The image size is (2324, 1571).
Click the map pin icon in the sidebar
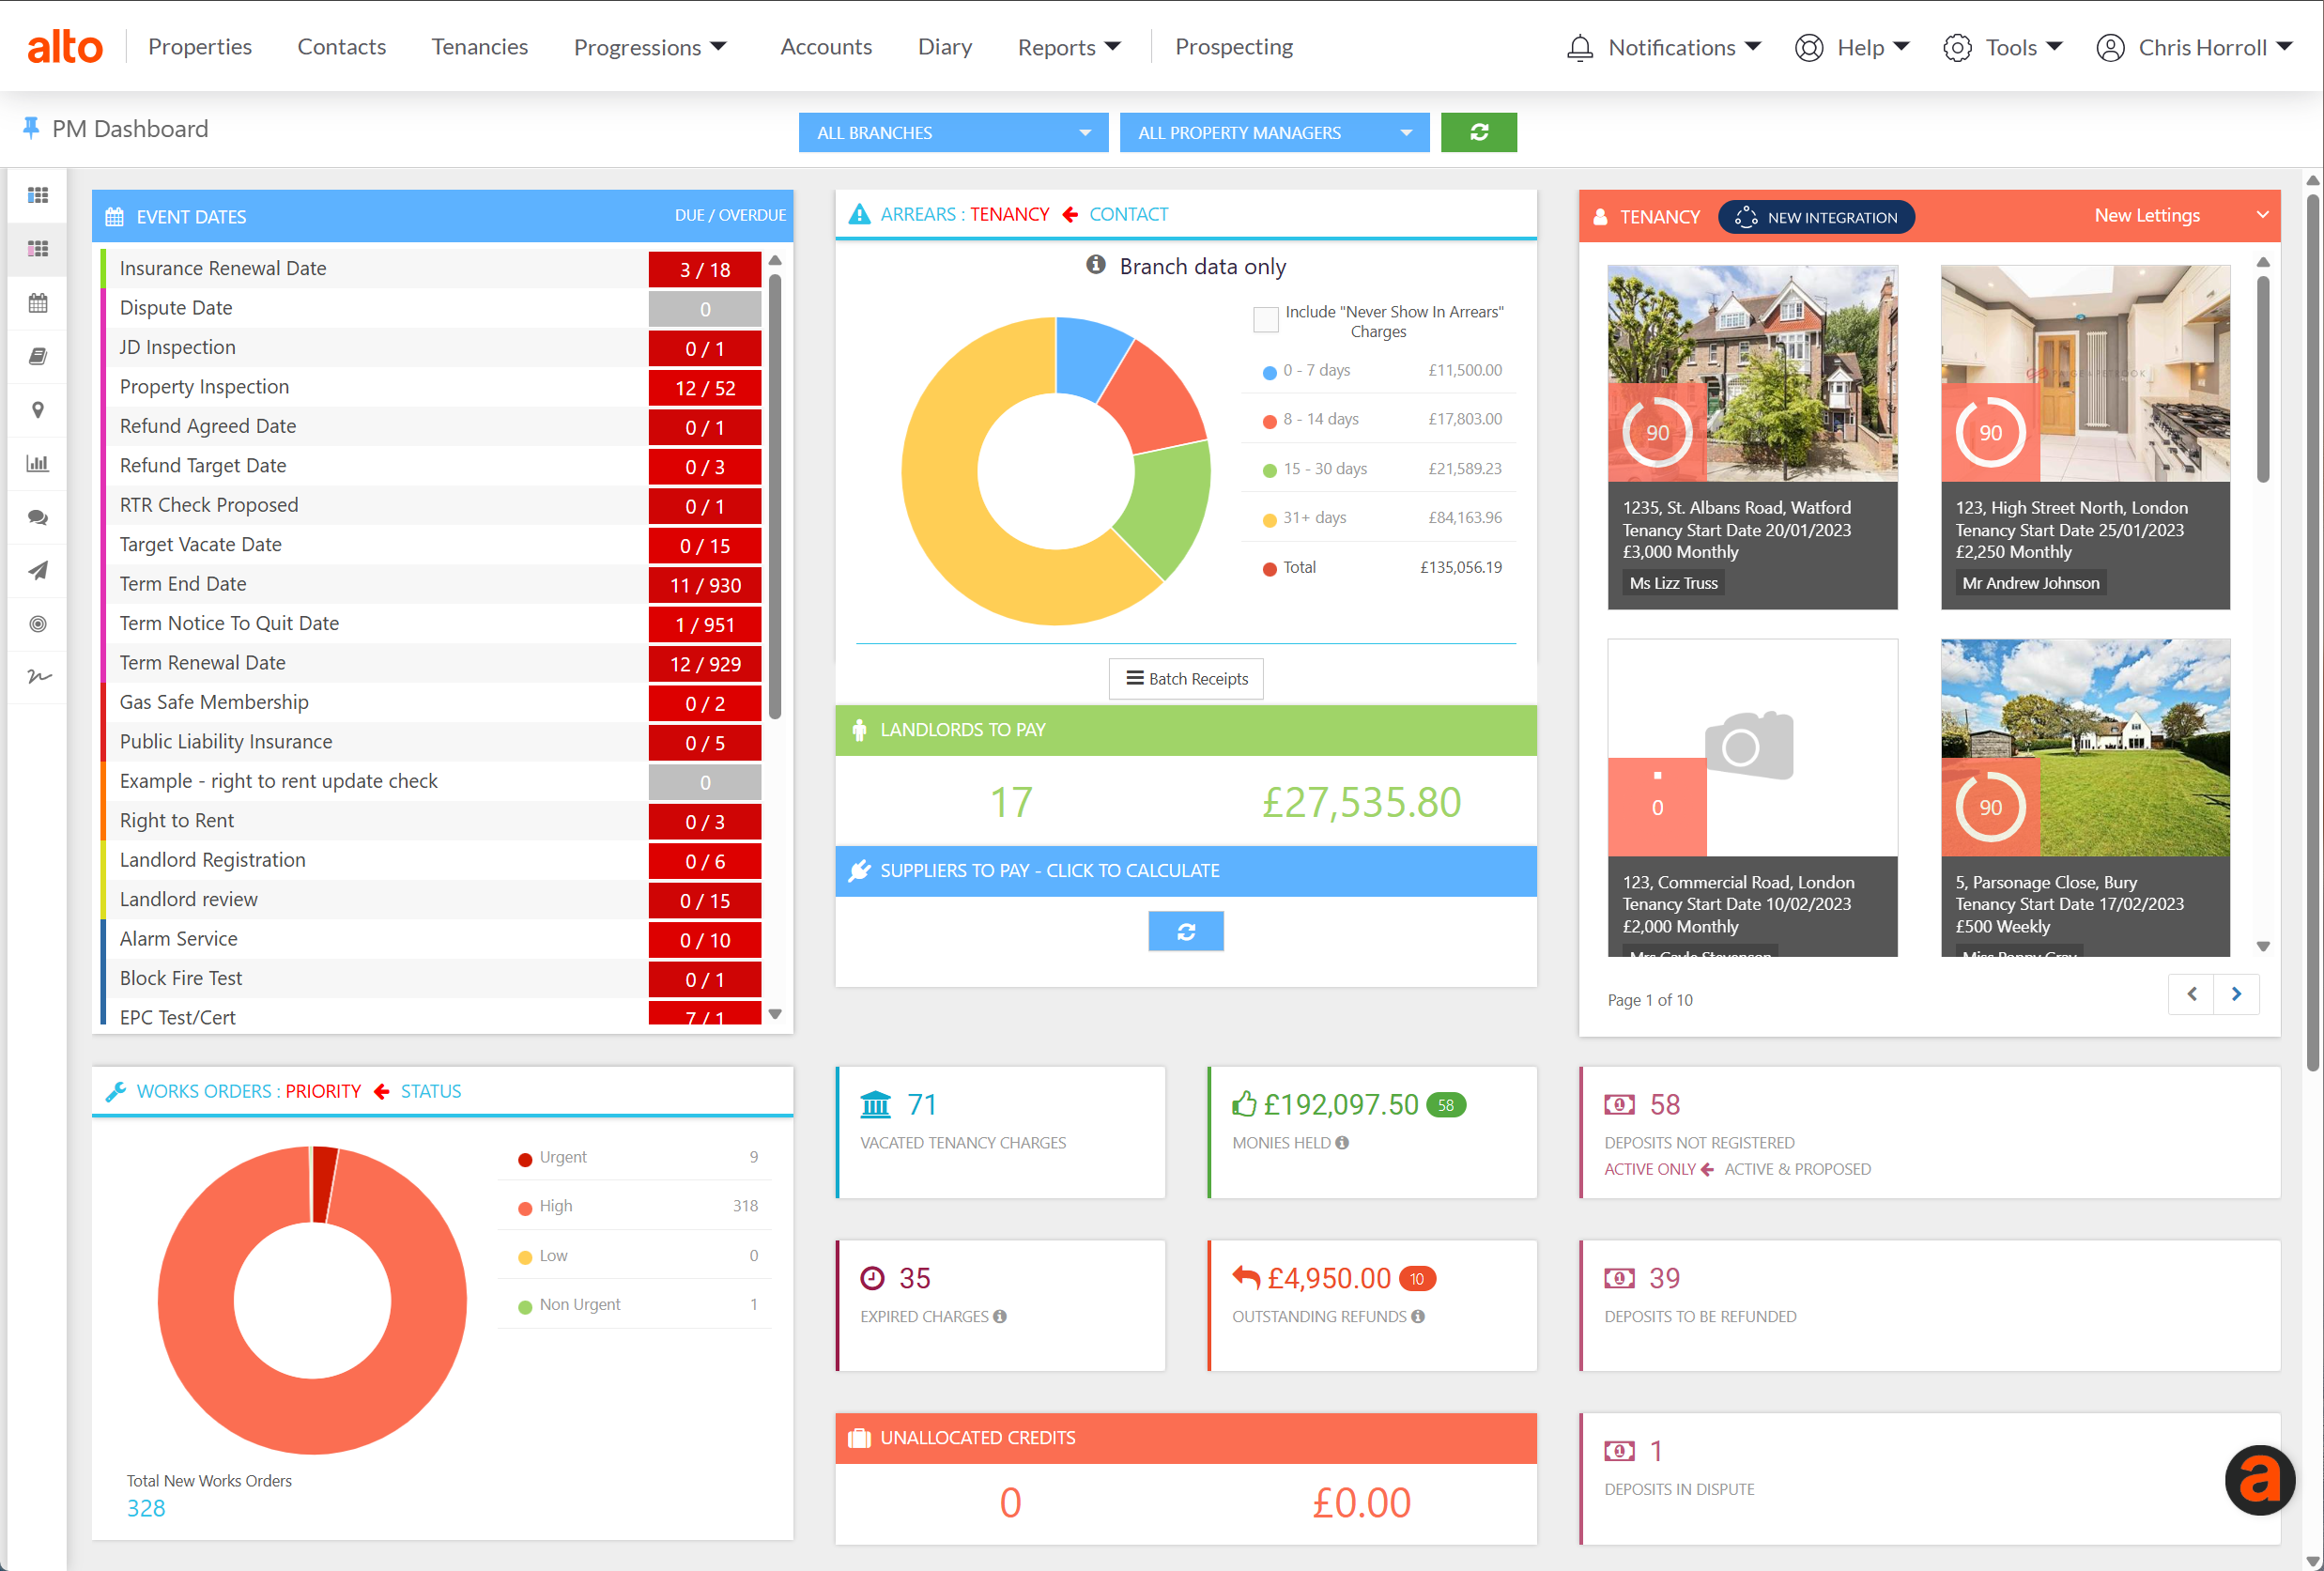pyautogui.click(x=38, y=410)
